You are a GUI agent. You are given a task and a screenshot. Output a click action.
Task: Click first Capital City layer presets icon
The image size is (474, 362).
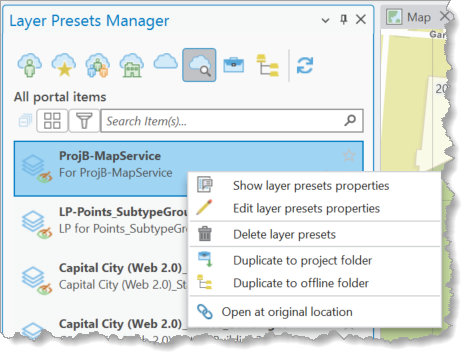(x=37, y=281)
